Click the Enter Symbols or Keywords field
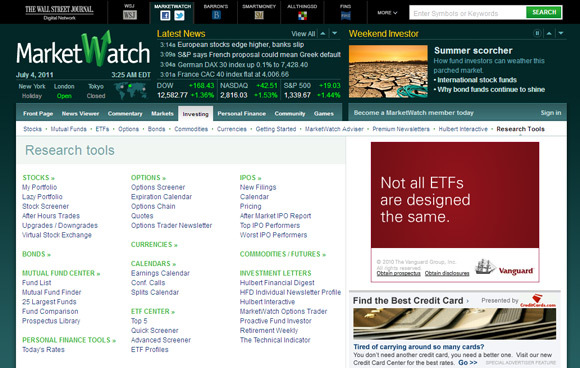Image resolution: width=580 pixels, height=368 pixels. click(468, 13)
